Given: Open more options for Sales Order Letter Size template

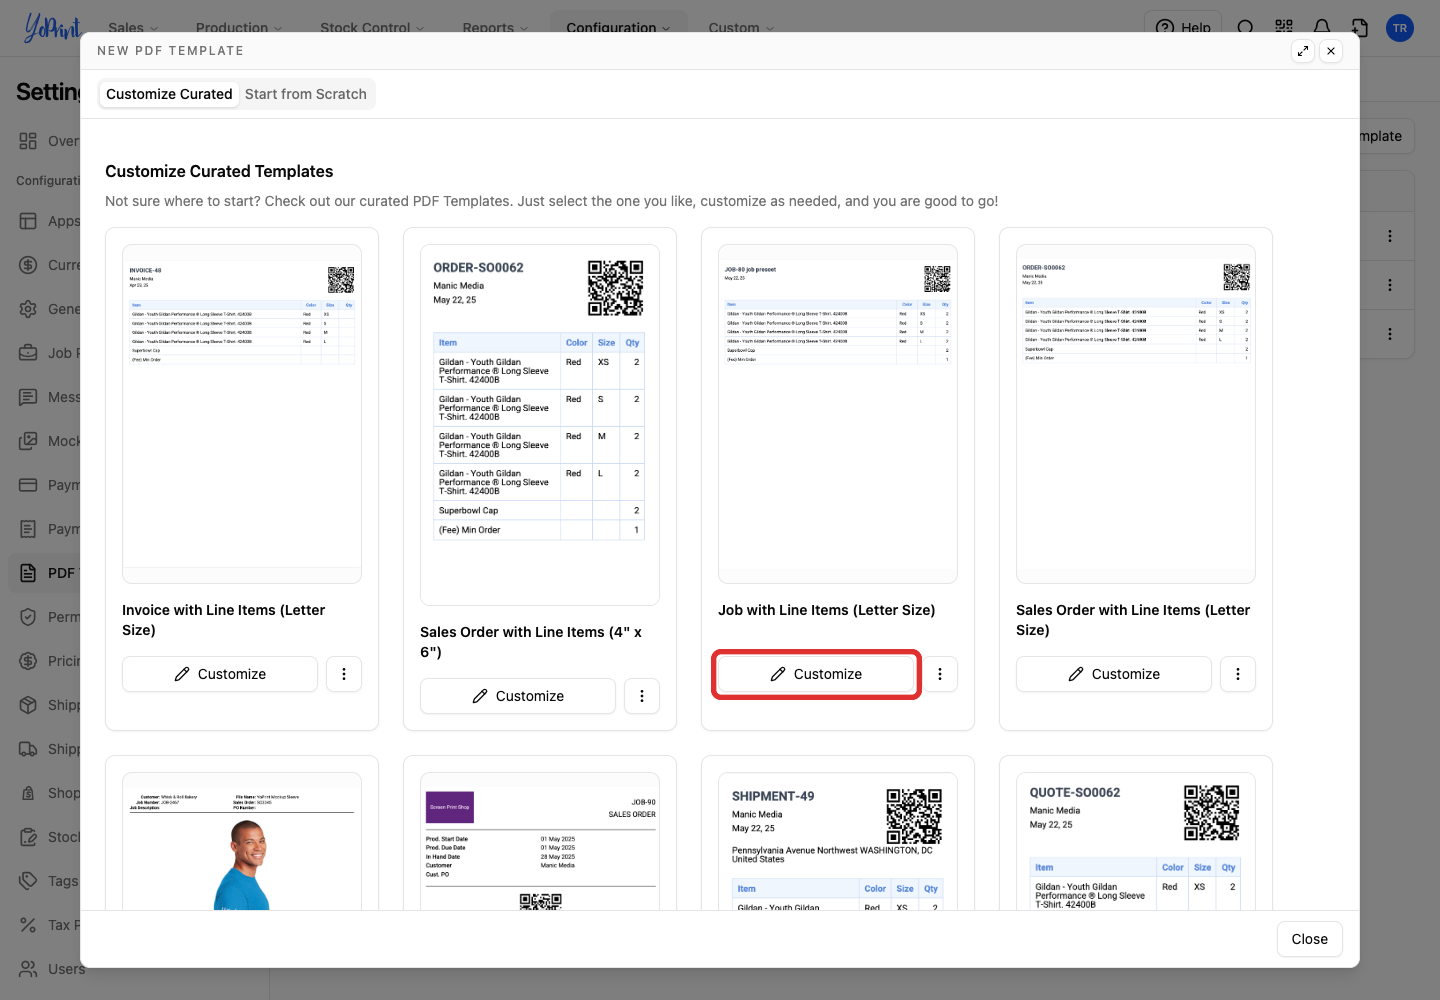Looking at the screenshot, I should point(1238,674).
